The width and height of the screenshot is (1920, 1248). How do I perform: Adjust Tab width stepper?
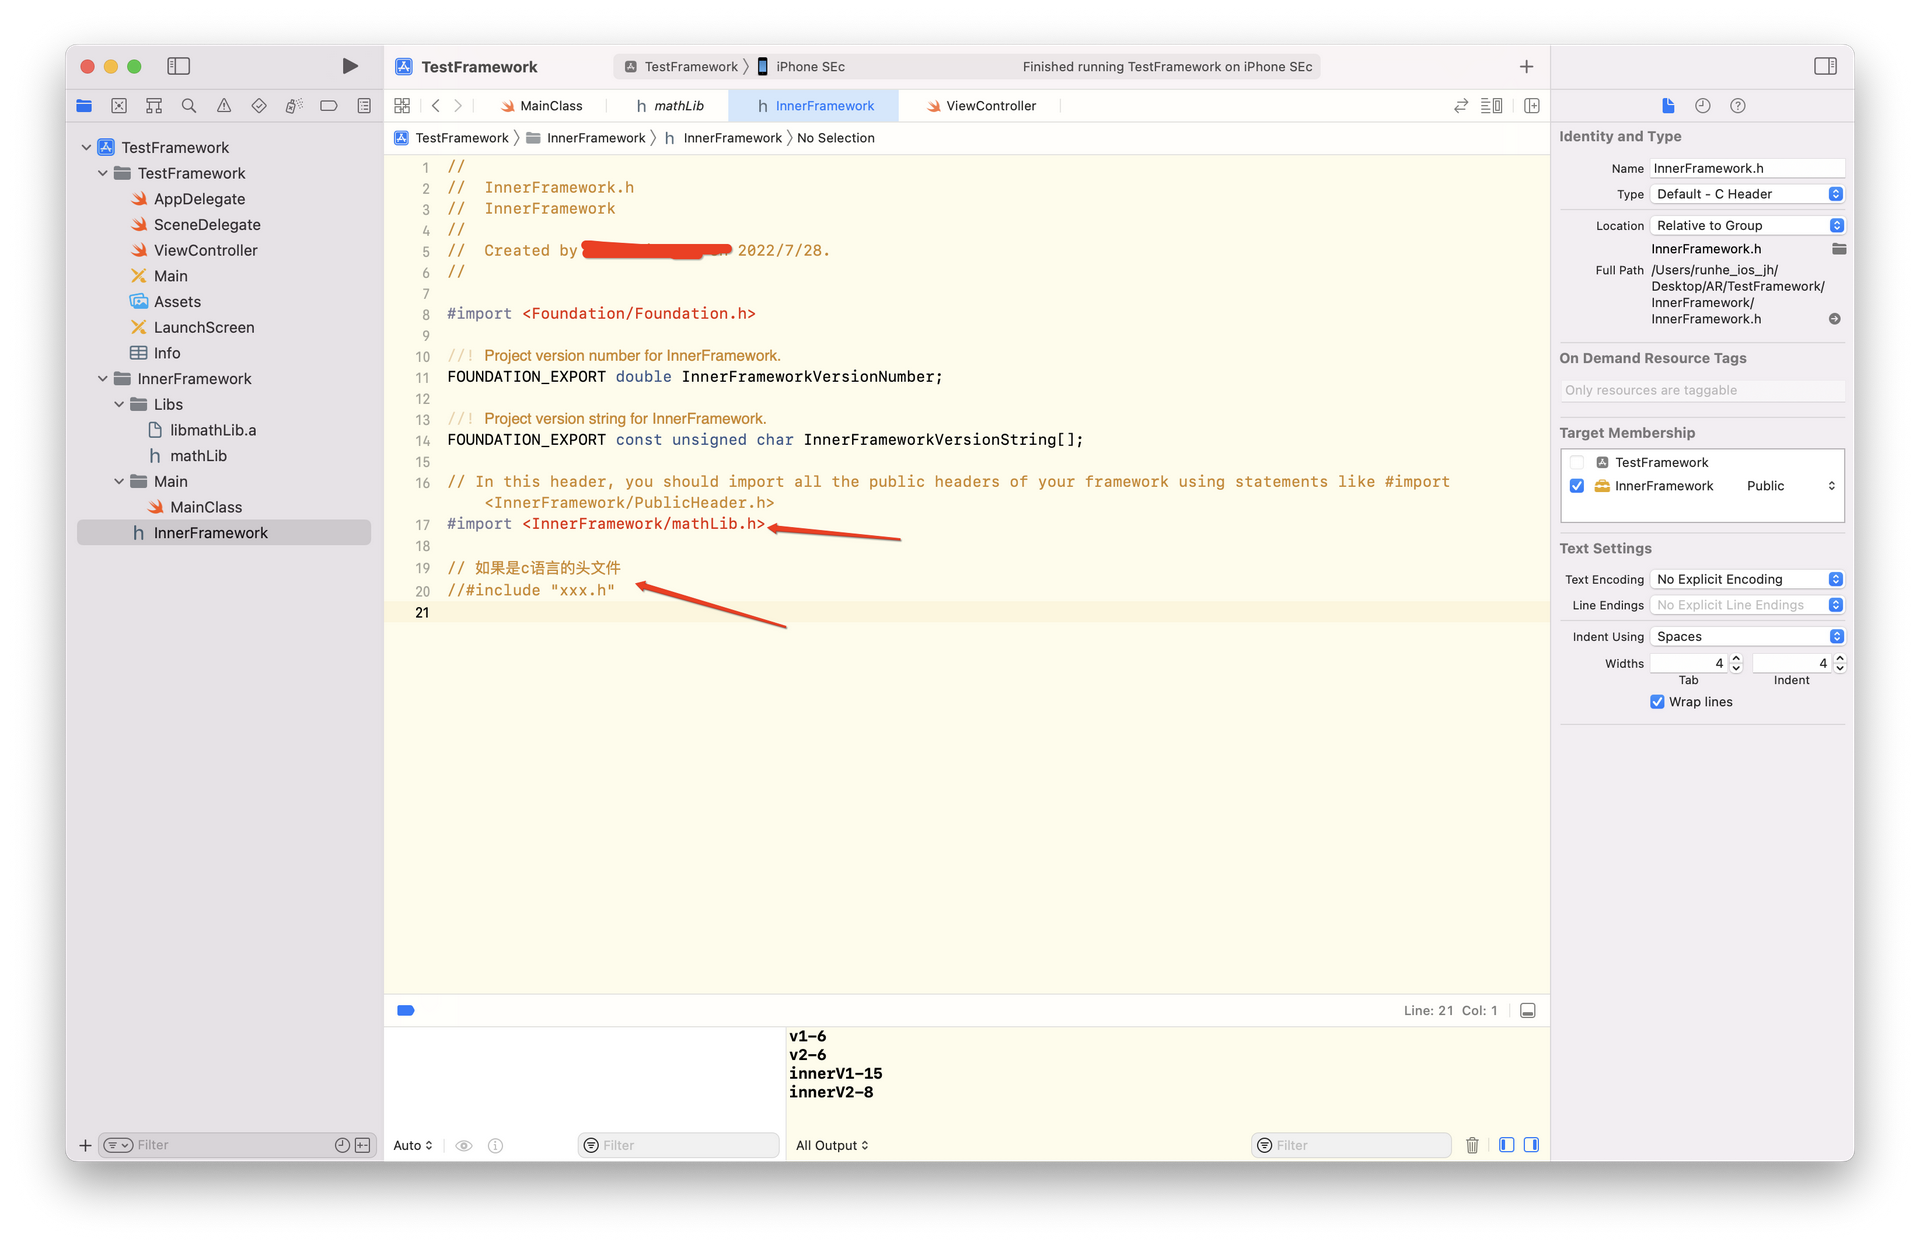[1736, 664]
